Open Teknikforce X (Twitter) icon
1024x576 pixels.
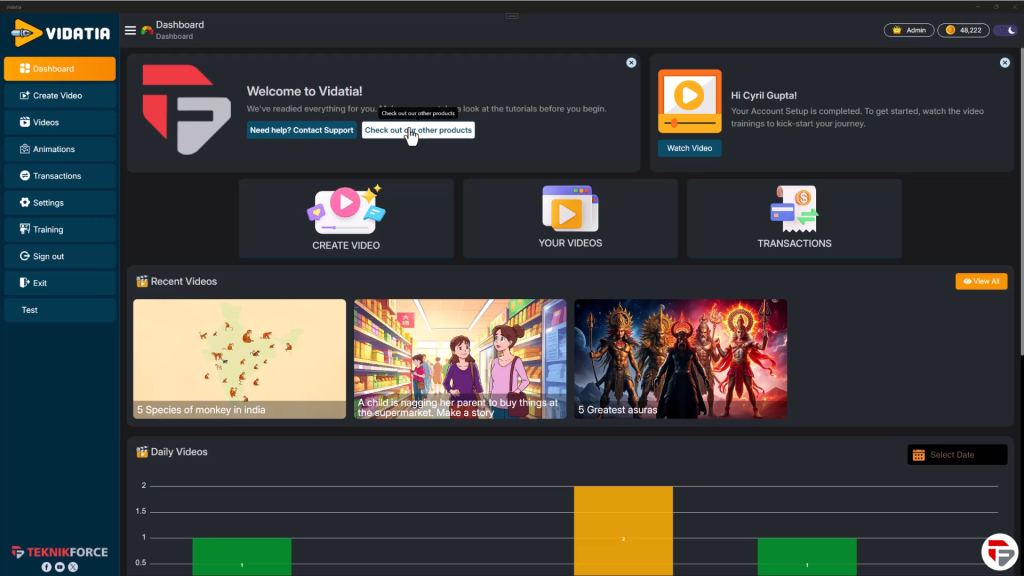(73, 567)
